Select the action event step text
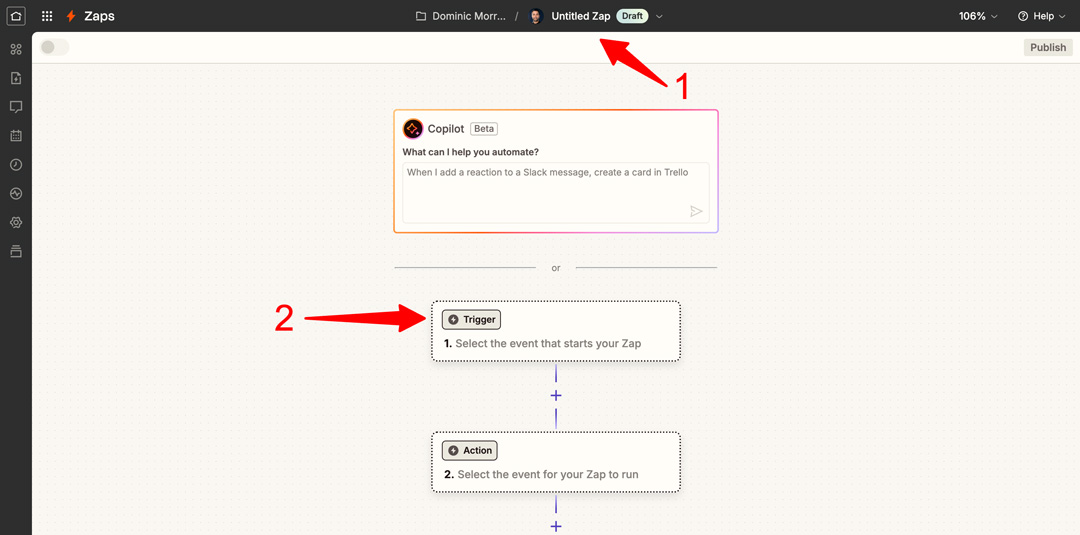The width and height of the screenshot is (1080, 535). click(548, 474)
